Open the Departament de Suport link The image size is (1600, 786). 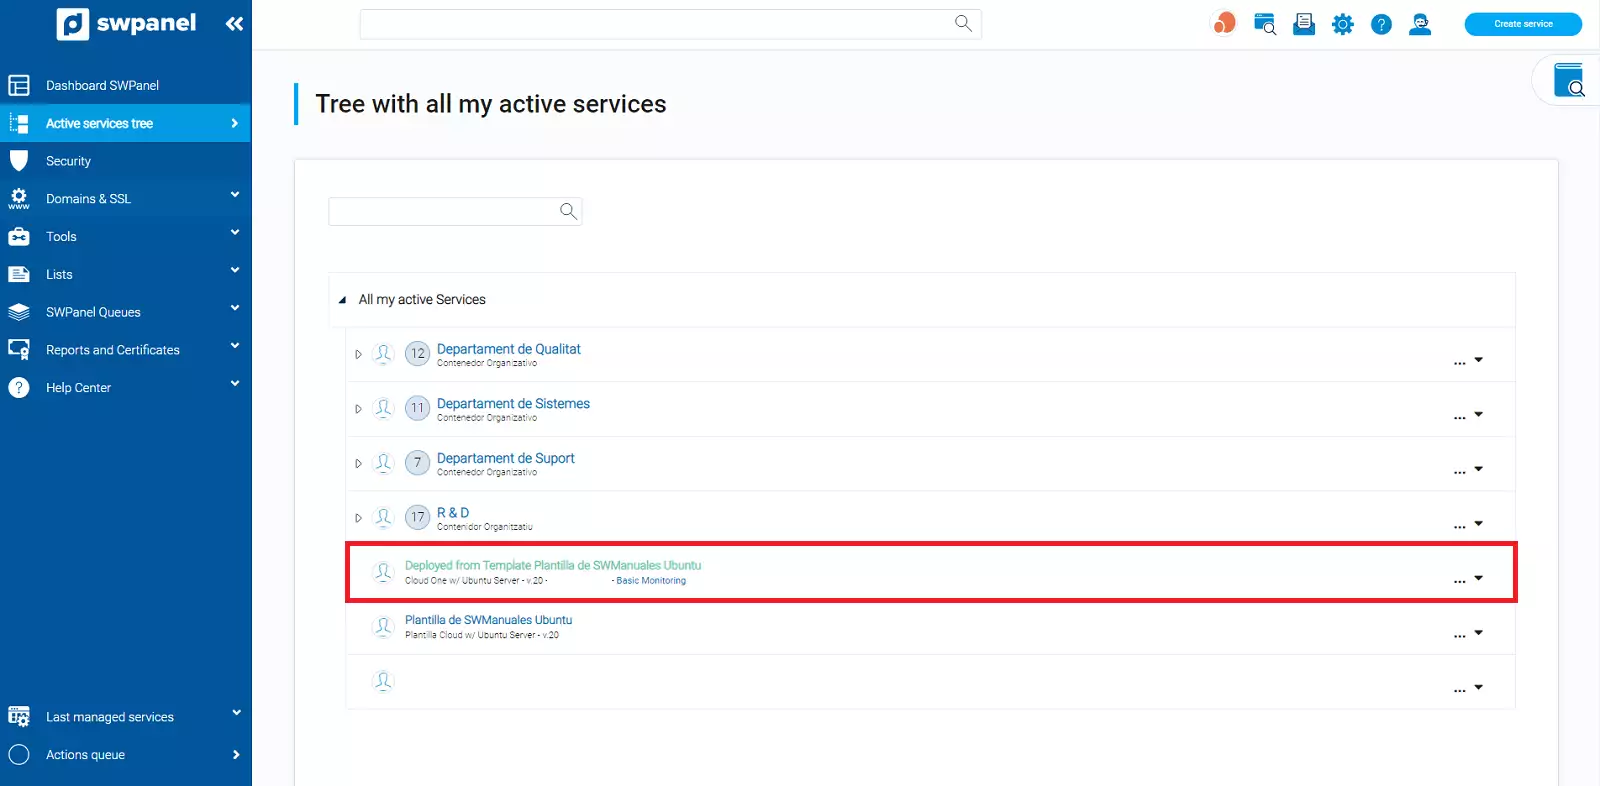(x=505, y=458)
